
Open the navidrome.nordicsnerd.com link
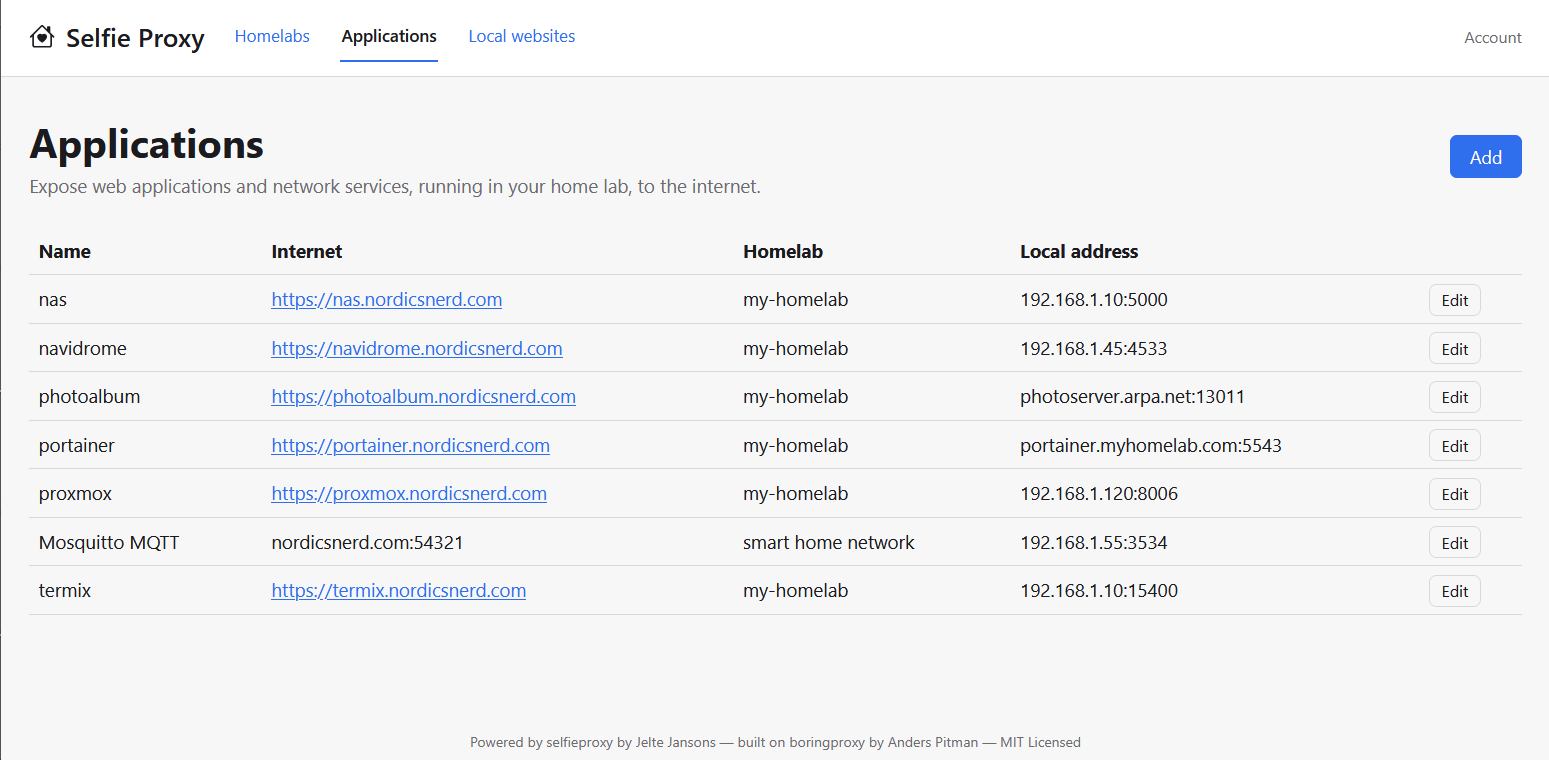tap(417, 349)
